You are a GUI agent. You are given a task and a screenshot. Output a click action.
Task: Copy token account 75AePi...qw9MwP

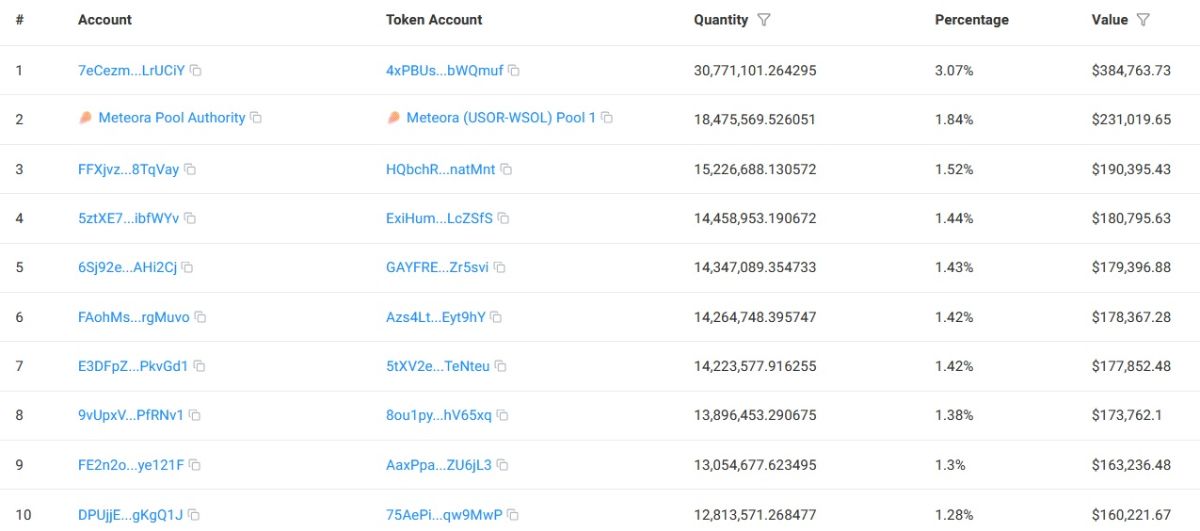[513, 515]
